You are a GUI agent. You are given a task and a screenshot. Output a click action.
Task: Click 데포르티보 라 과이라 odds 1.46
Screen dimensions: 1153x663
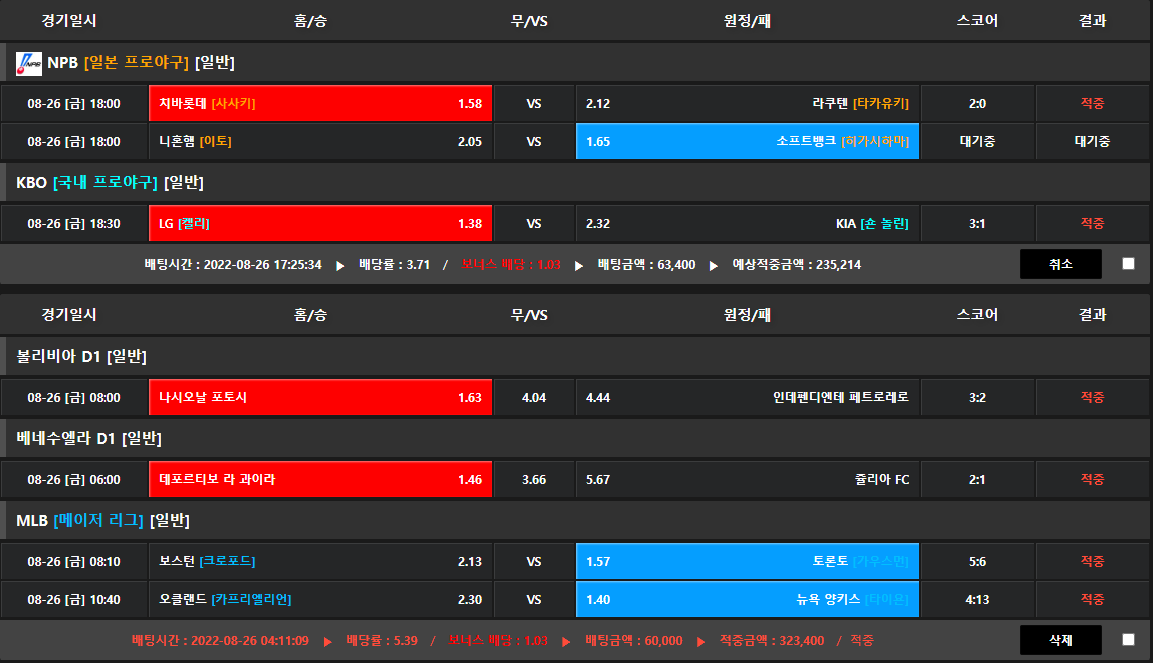320,479
